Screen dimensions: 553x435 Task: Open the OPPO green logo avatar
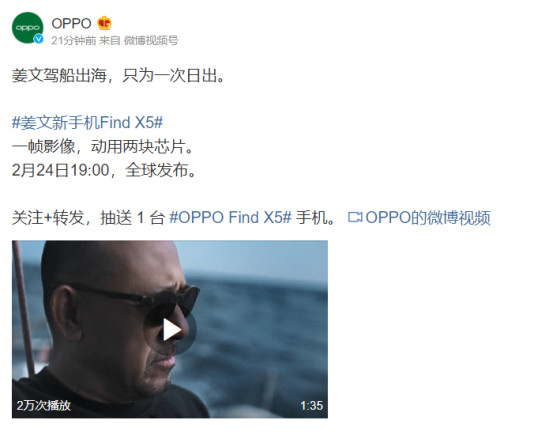point(28,28)
